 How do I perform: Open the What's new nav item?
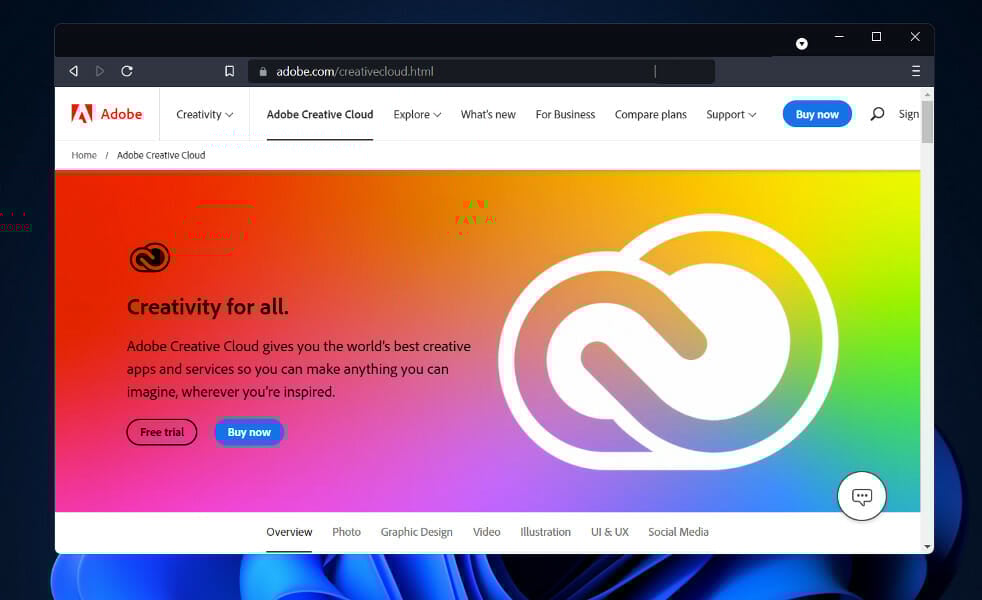click(488, 115)
